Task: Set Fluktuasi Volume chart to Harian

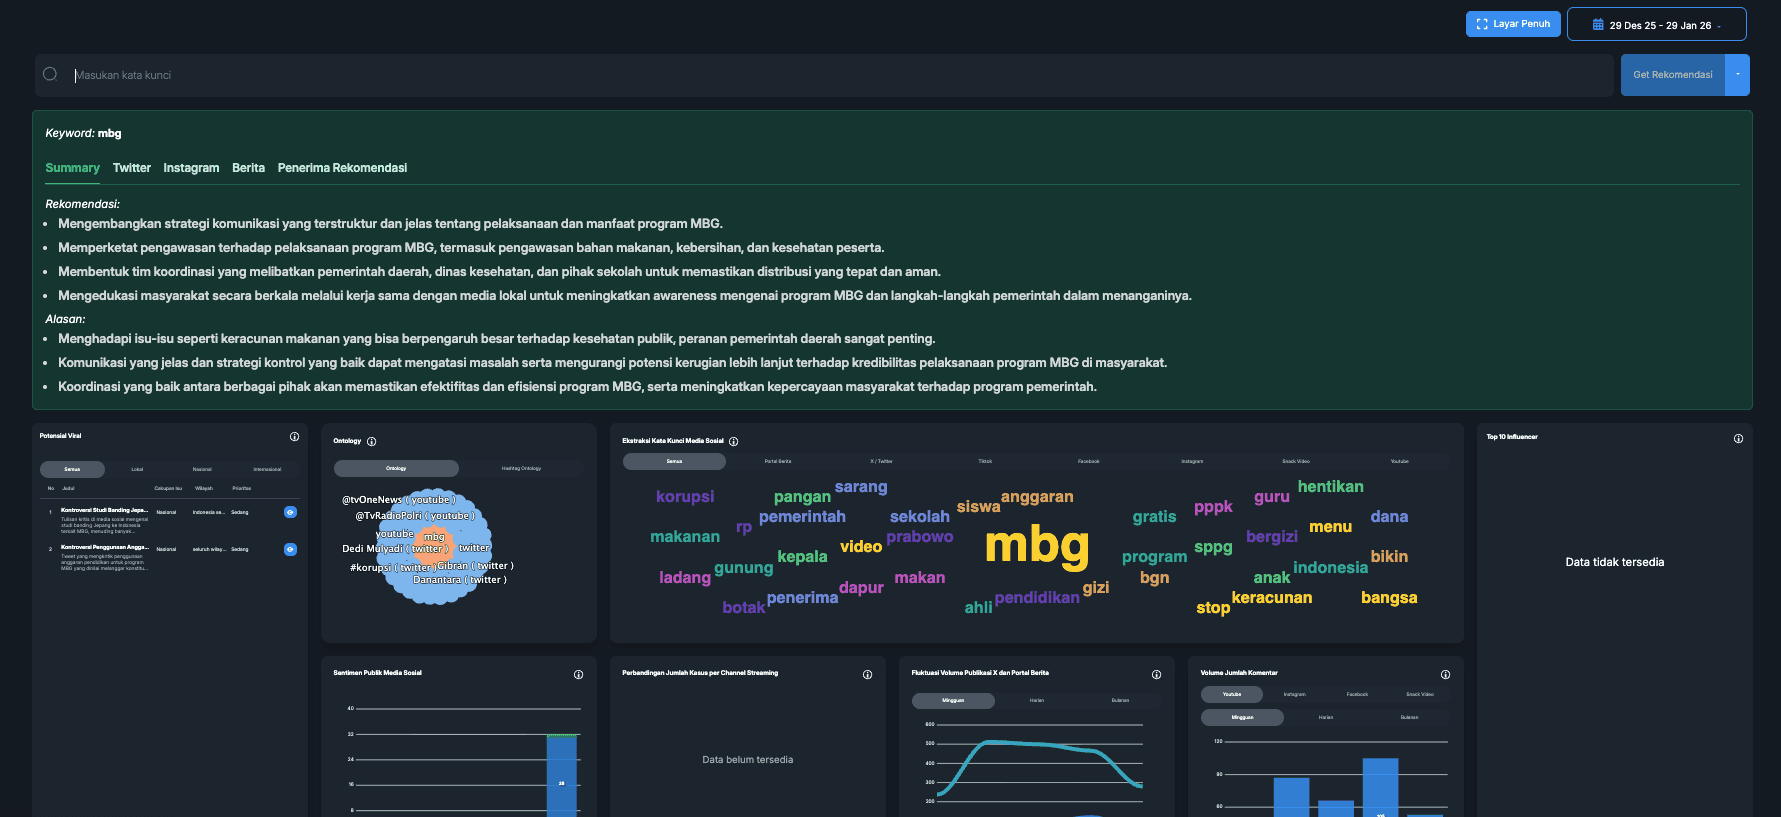Action: [1037, 701]
